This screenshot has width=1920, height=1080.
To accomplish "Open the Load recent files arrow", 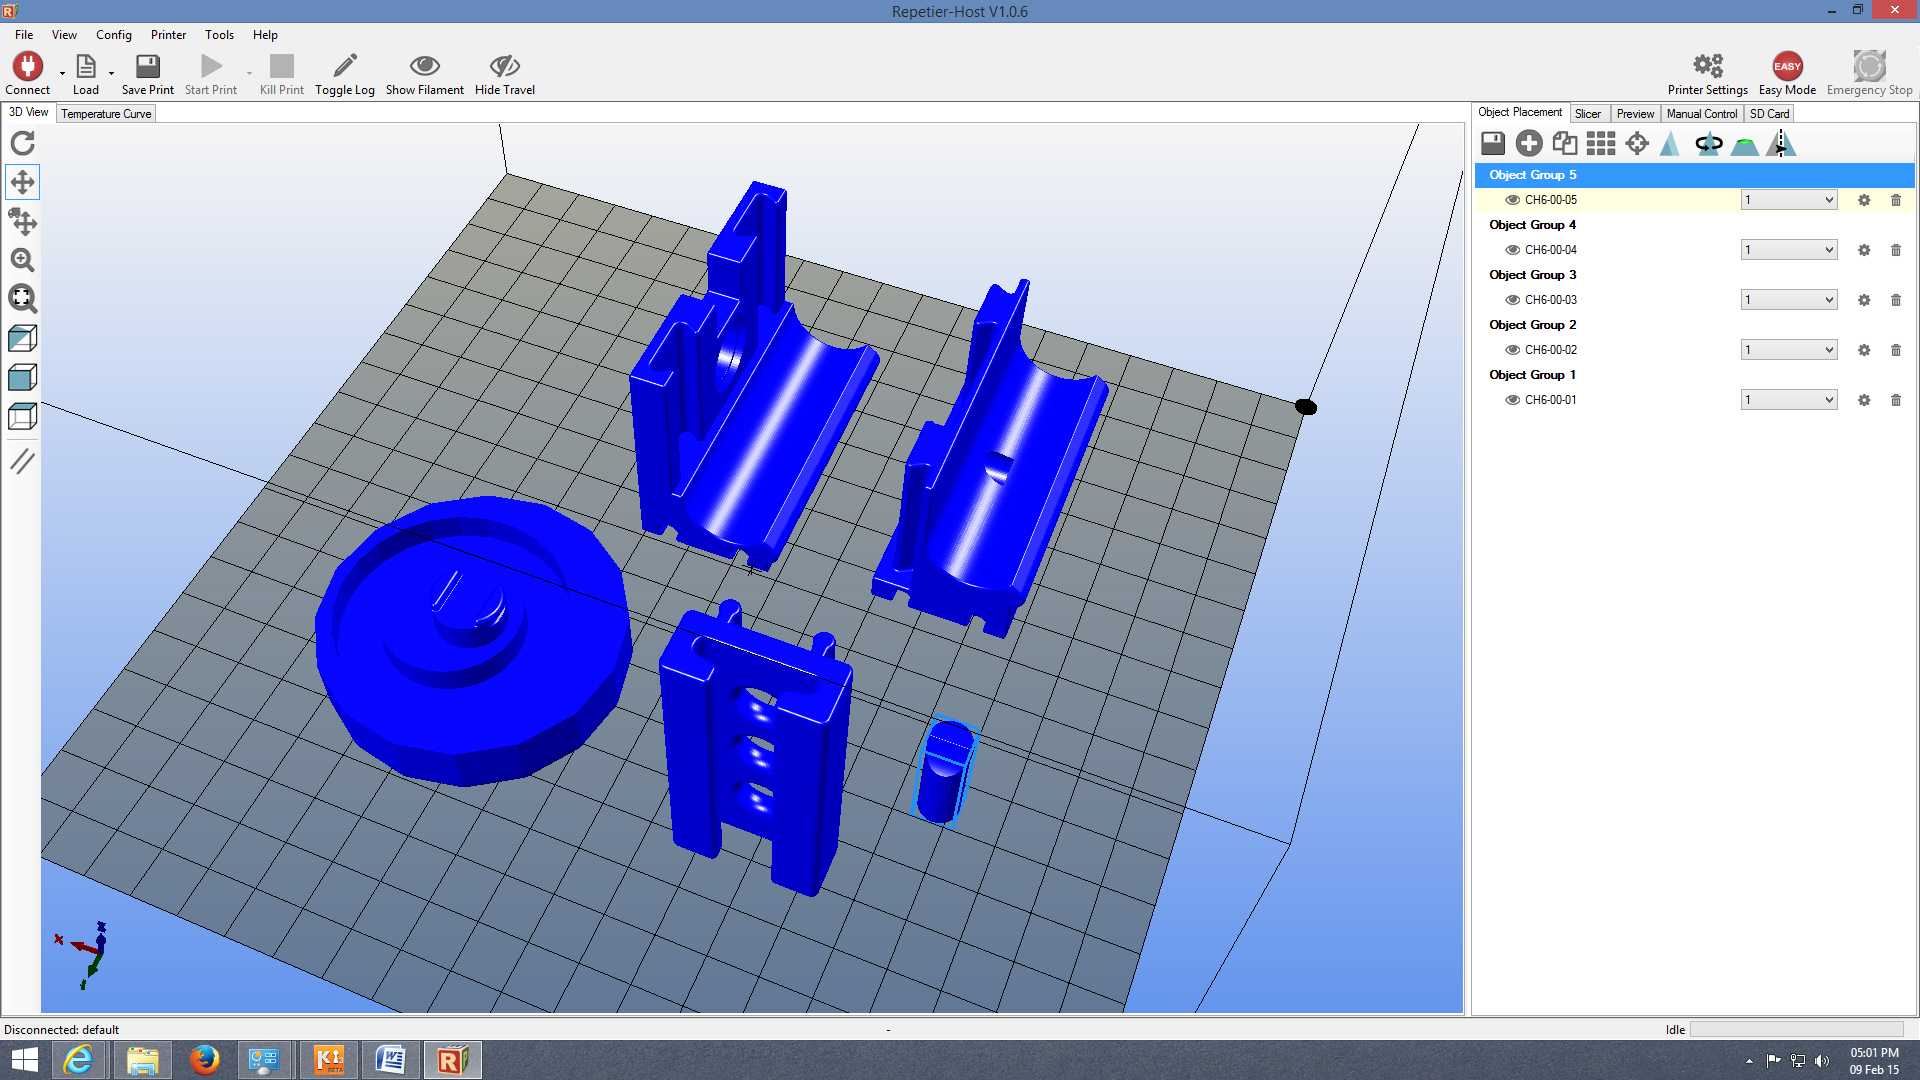I will [x=111, y=73].
